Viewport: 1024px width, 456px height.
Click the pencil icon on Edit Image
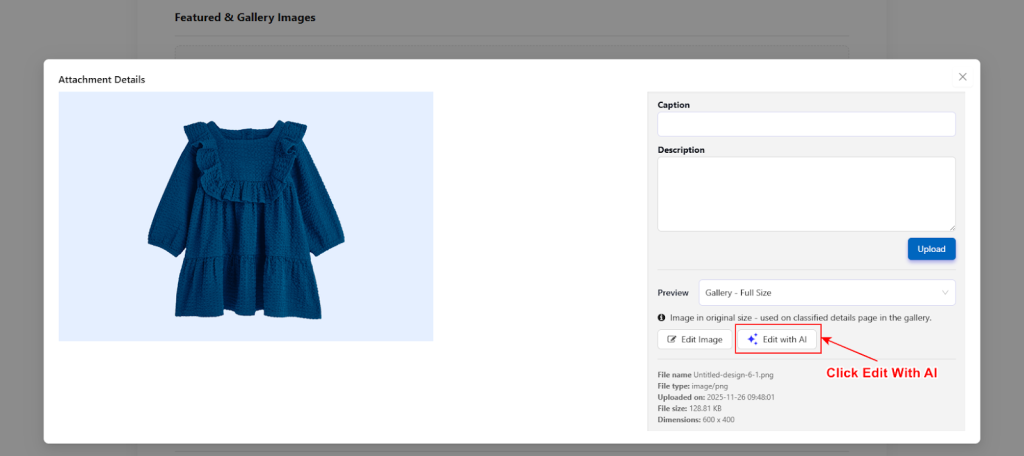tap(671, 340)
